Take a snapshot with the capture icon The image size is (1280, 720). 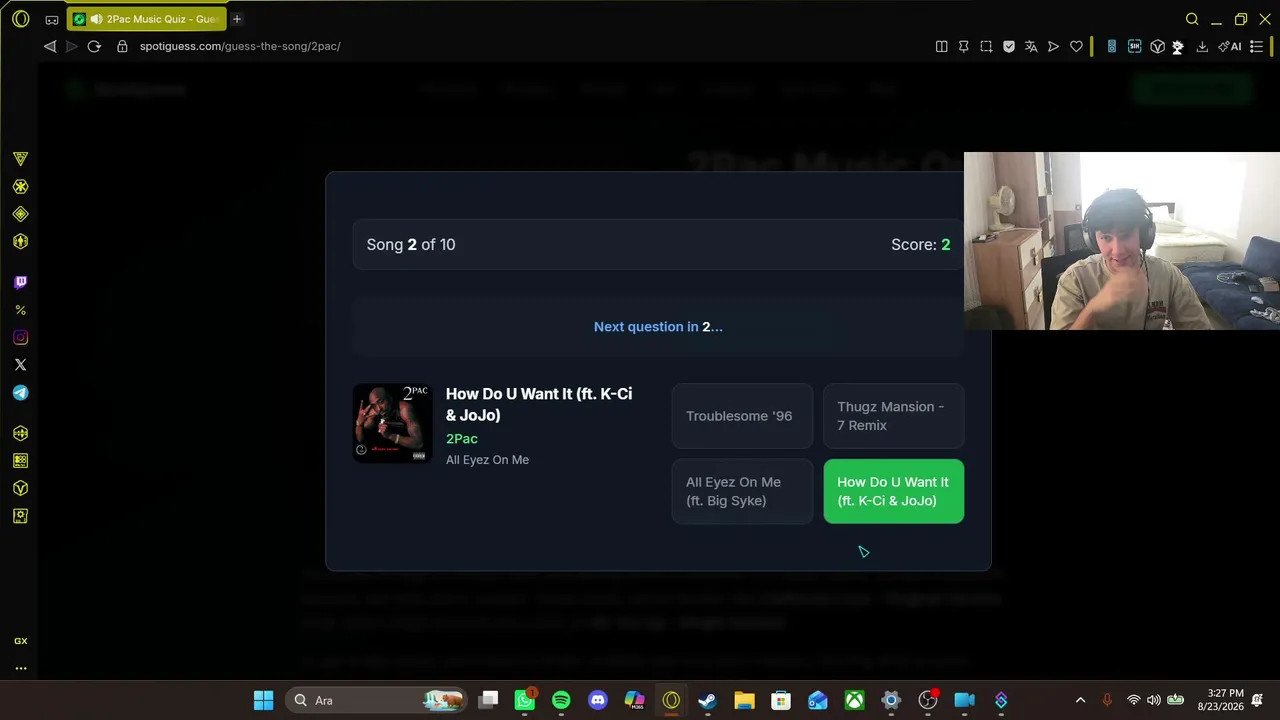pyautogui.click(x=986, y=46)
